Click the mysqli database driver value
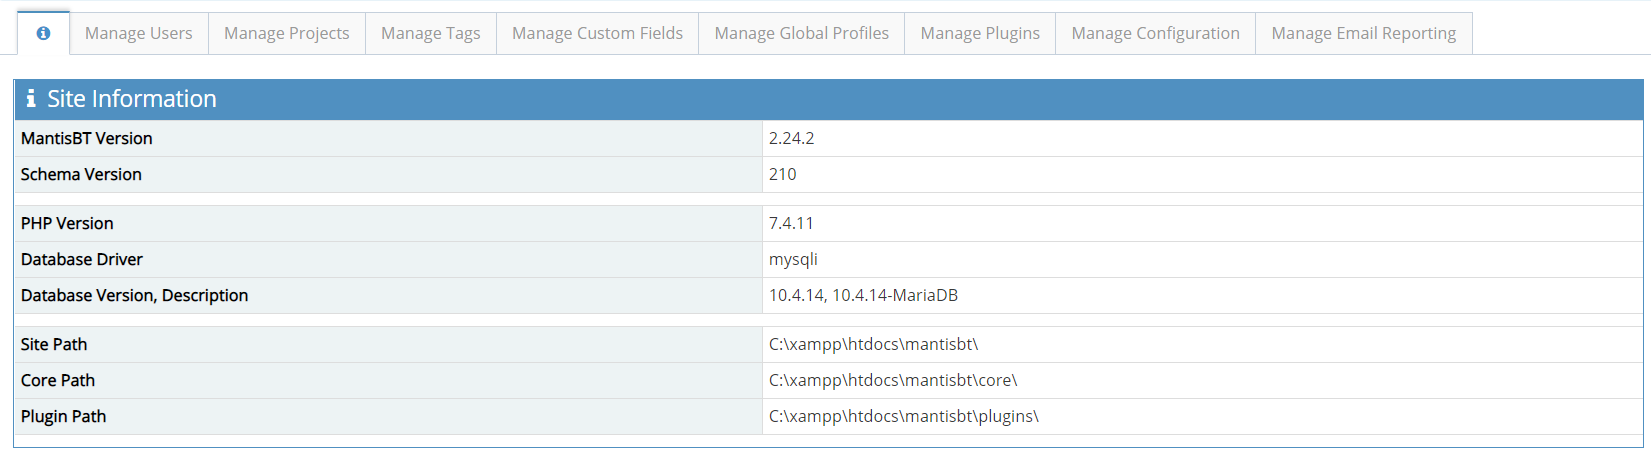Screen dimensions: 1651x454 (793, 259)
